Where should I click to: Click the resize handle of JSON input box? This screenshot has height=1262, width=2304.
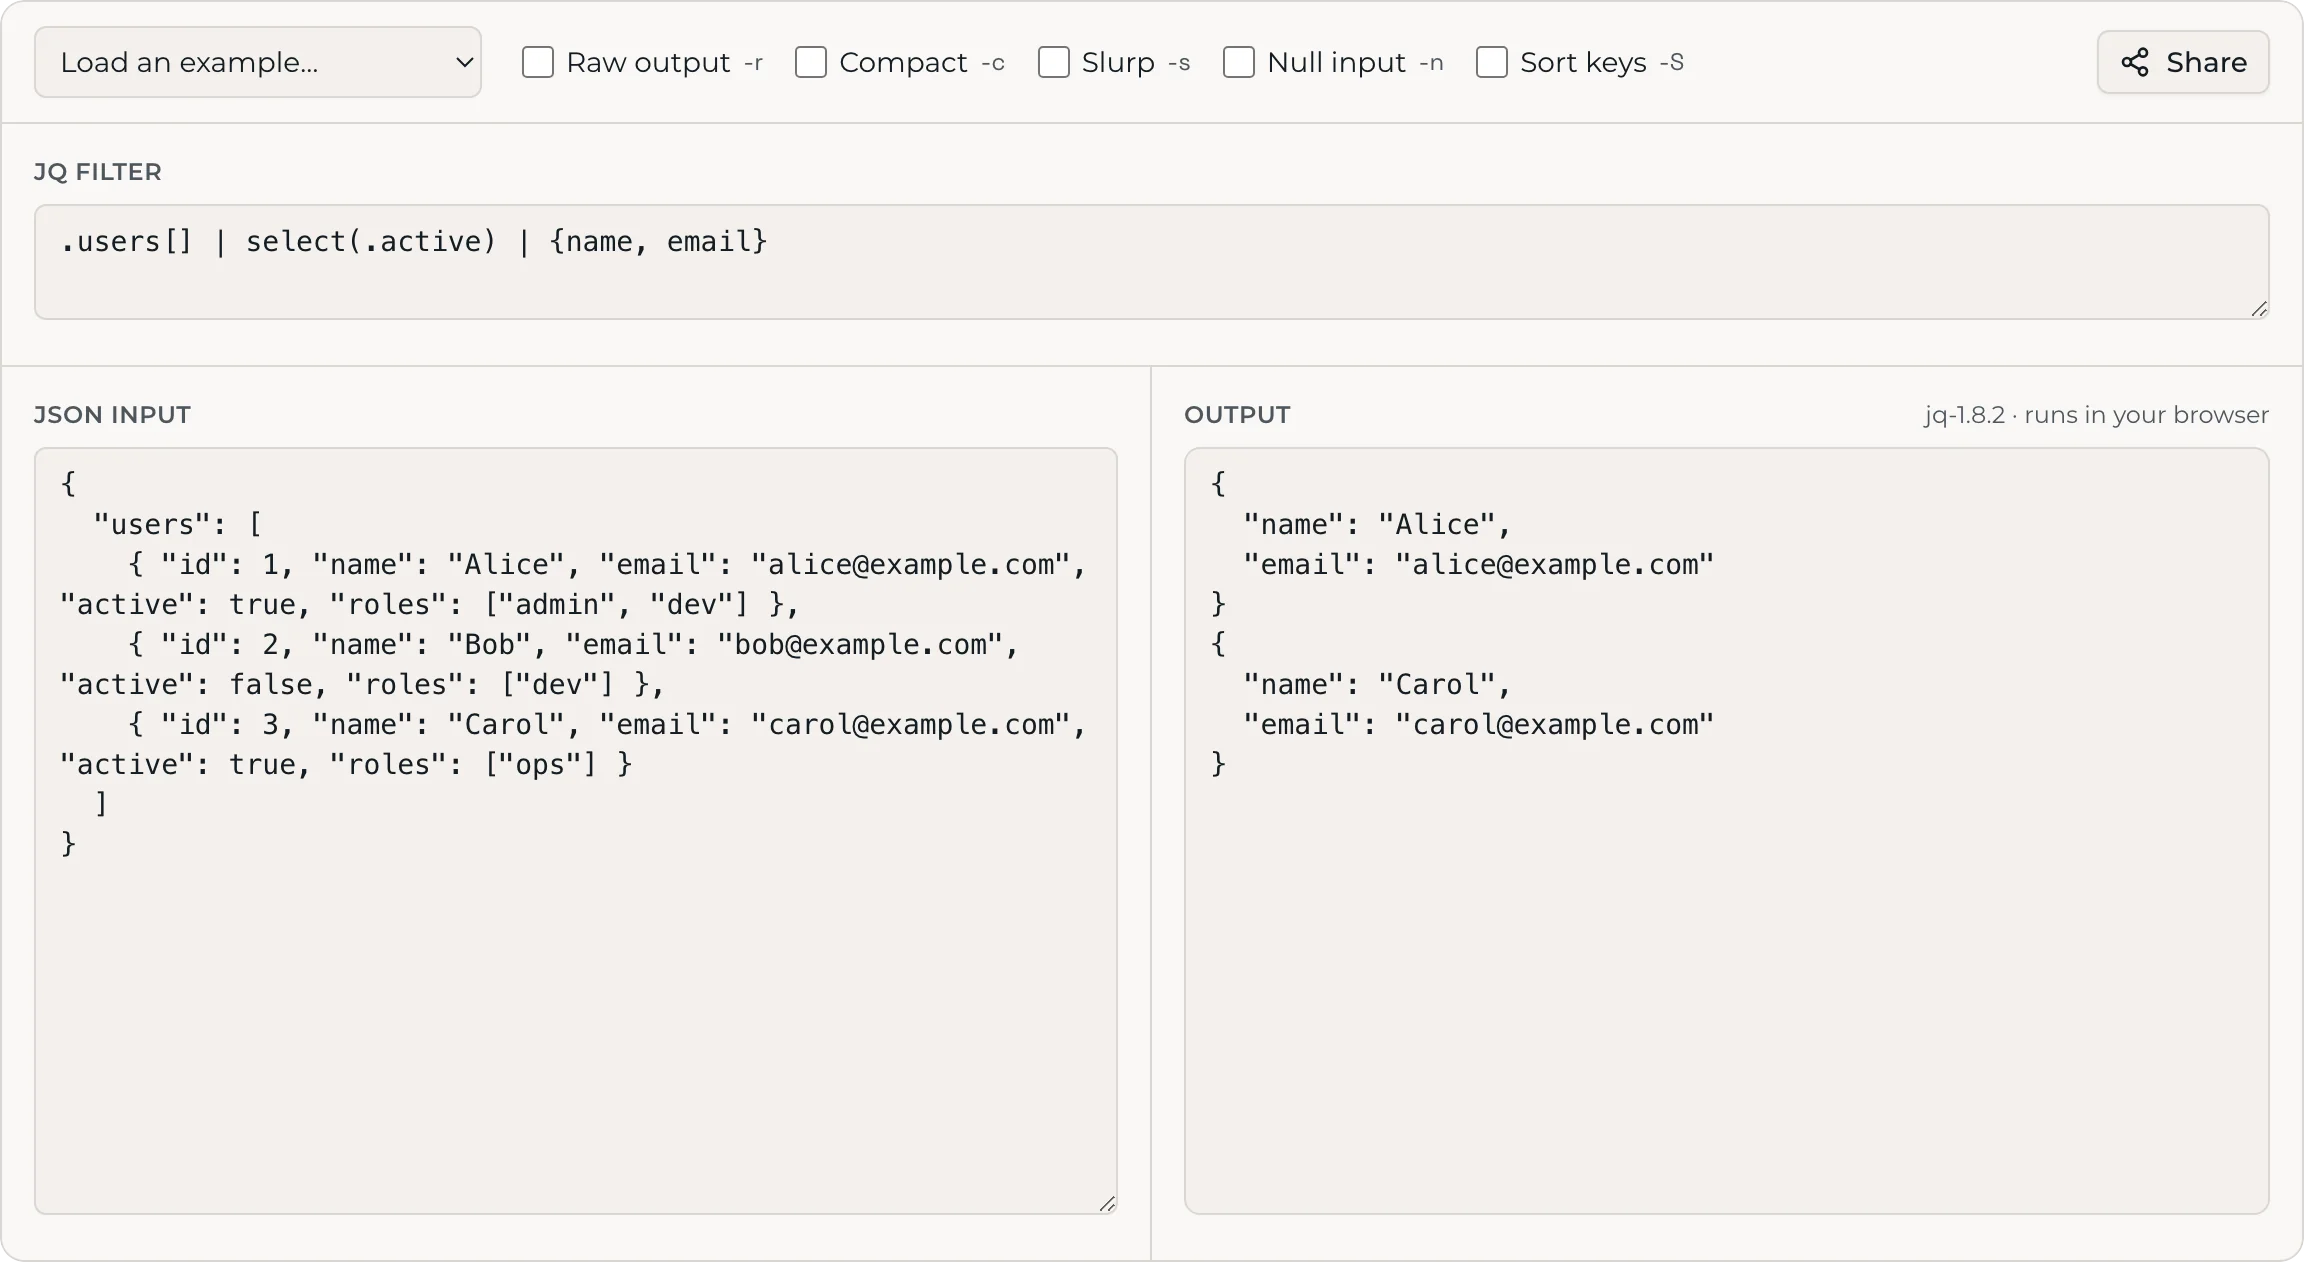(1107, 1204)
